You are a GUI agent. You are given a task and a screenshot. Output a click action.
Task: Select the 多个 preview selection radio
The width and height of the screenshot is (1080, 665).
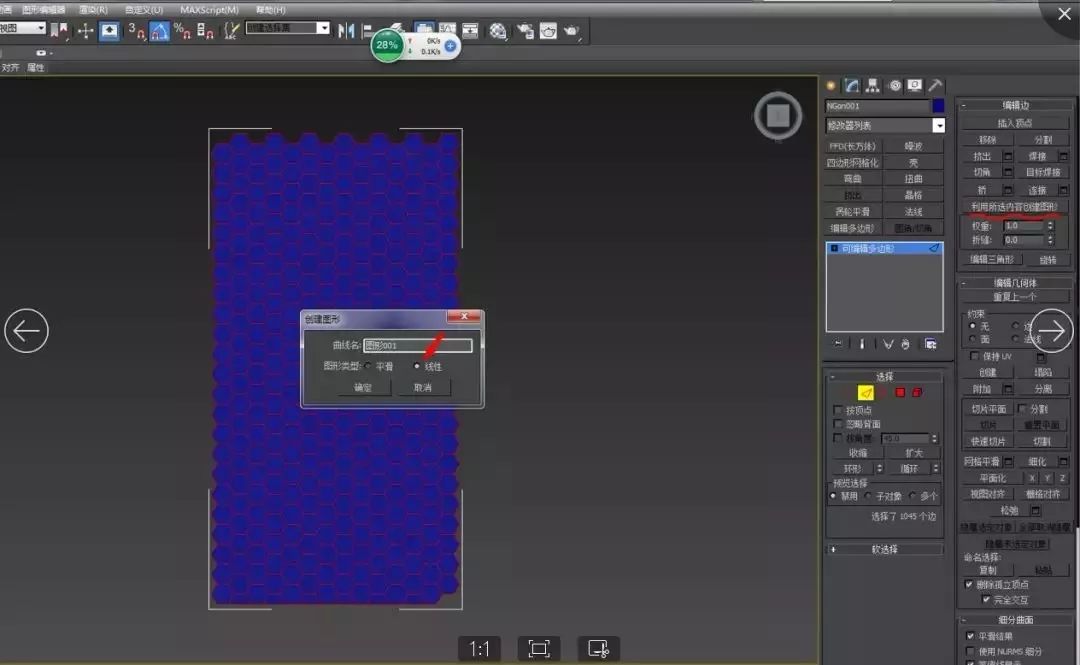912,496
